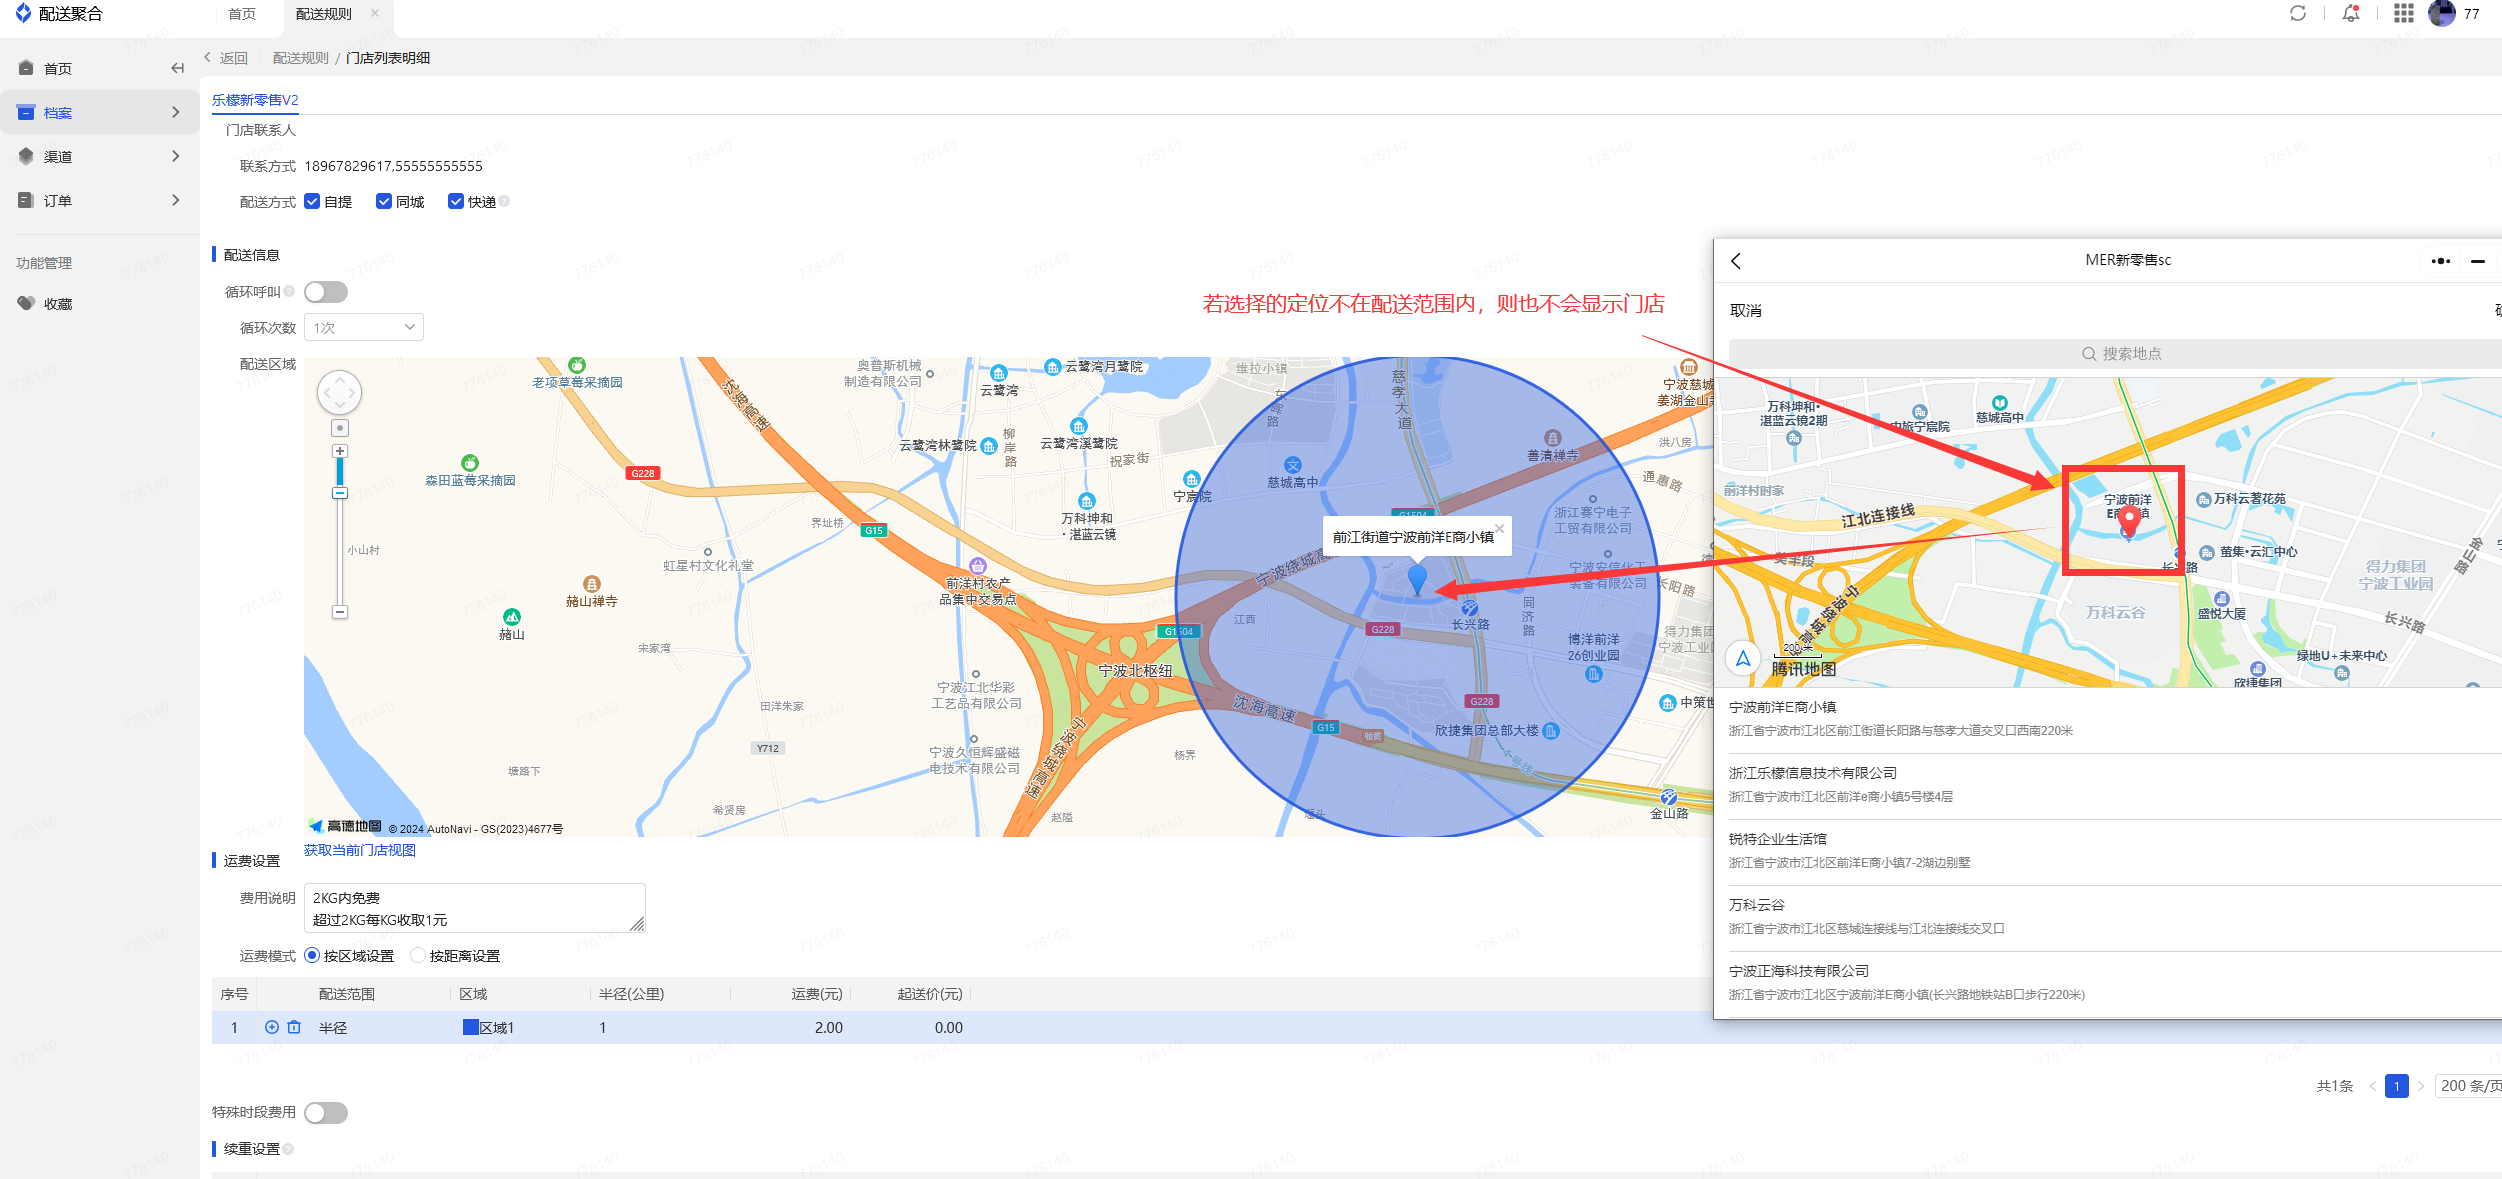
Task: Click the 费用说明 text area
Action: click(475, 908)
